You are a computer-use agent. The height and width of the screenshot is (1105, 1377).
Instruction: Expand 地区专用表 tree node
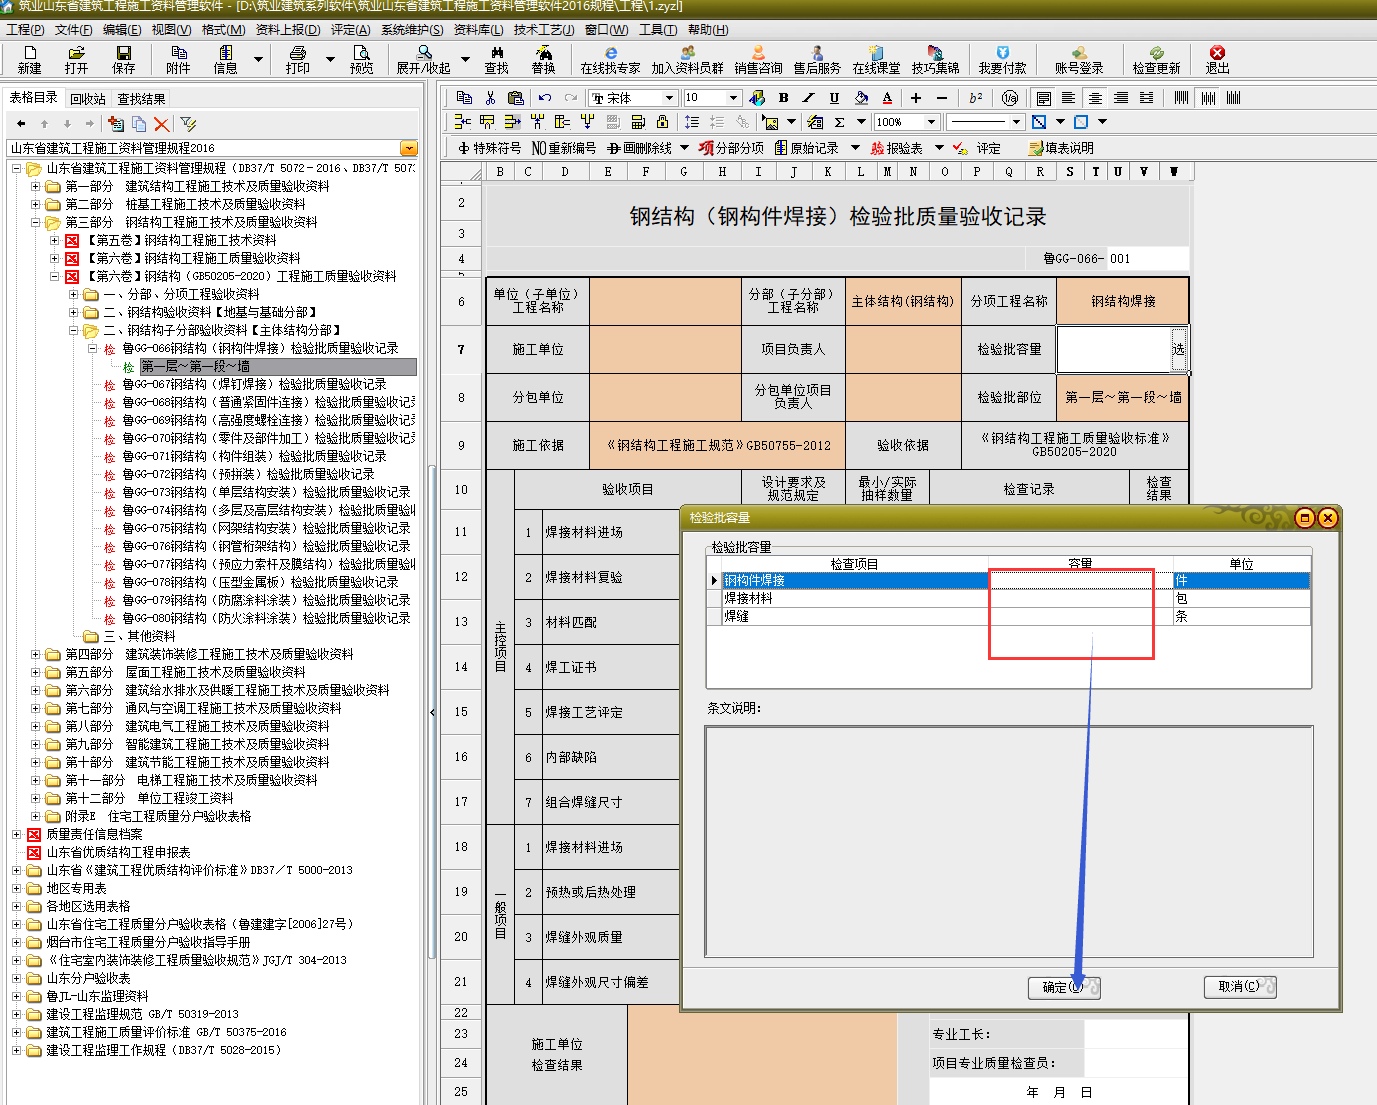coord(17,888)
